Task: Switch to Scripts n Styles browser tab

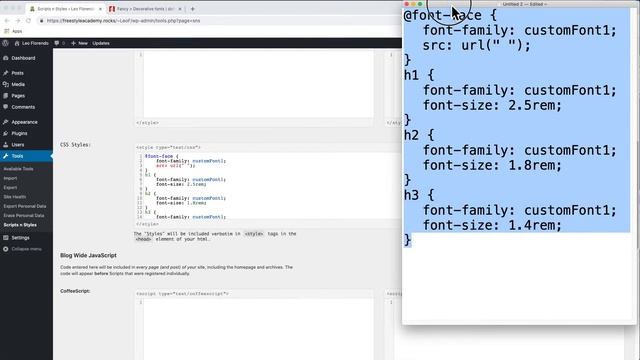Action: pyautogui.click(x=65, y=9)
